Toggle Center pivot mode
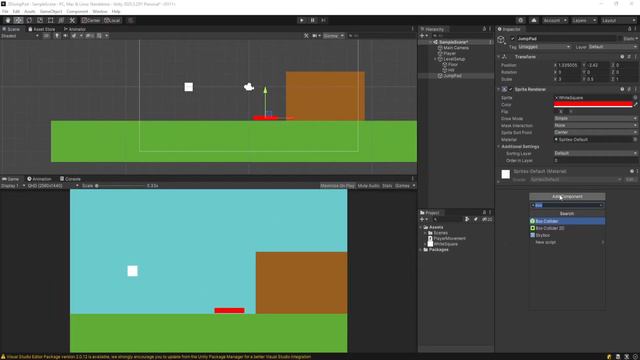Image resolution: width=640 pixels, height=360 pixels. pyautogui.click(x=91, y=20)
